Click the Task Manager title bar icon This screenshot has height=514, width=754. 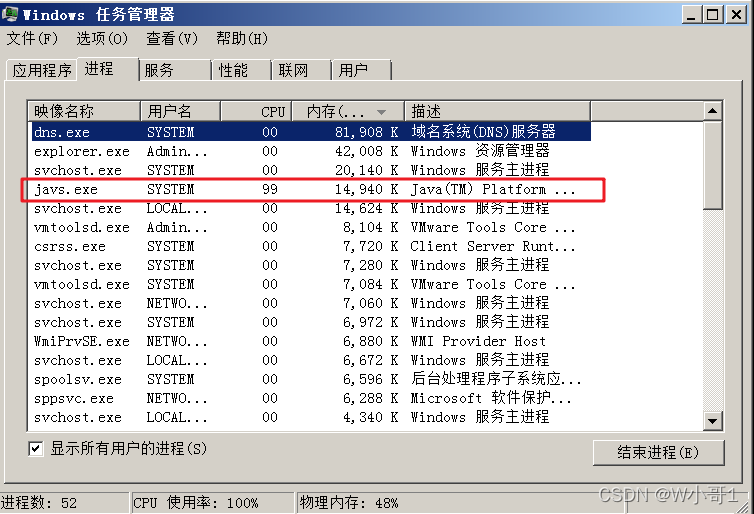coord(10,14)
